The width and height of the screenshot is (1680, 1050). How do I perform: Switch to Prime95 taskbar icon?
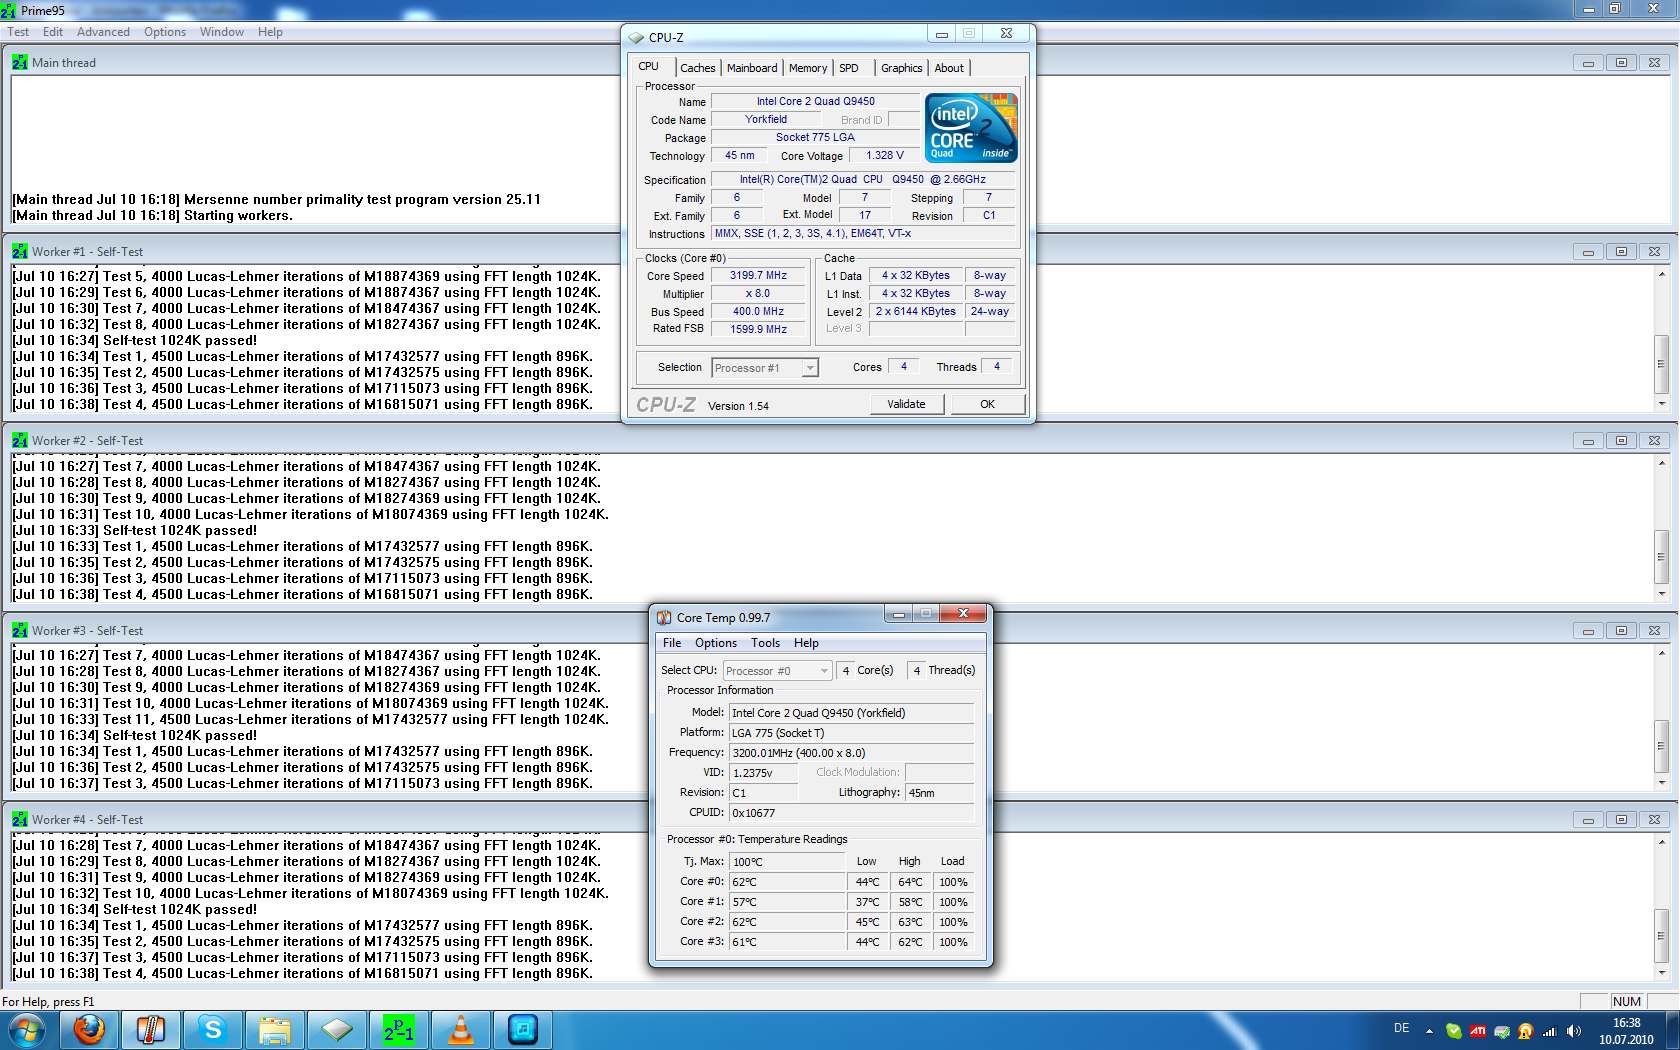pos(399,1029)
